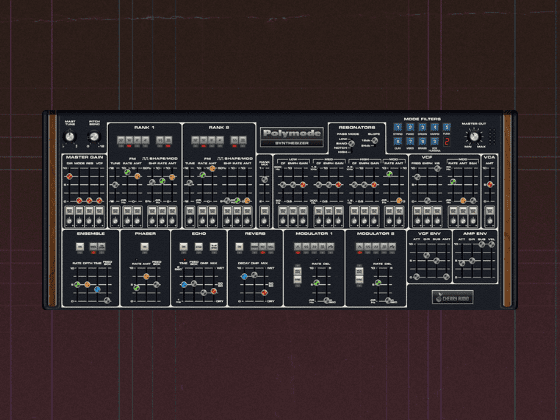The image size is (560, 420).
Task: Click the Master Gain DIR red slider
Action: pyautogui.click(x=69, y=176)
